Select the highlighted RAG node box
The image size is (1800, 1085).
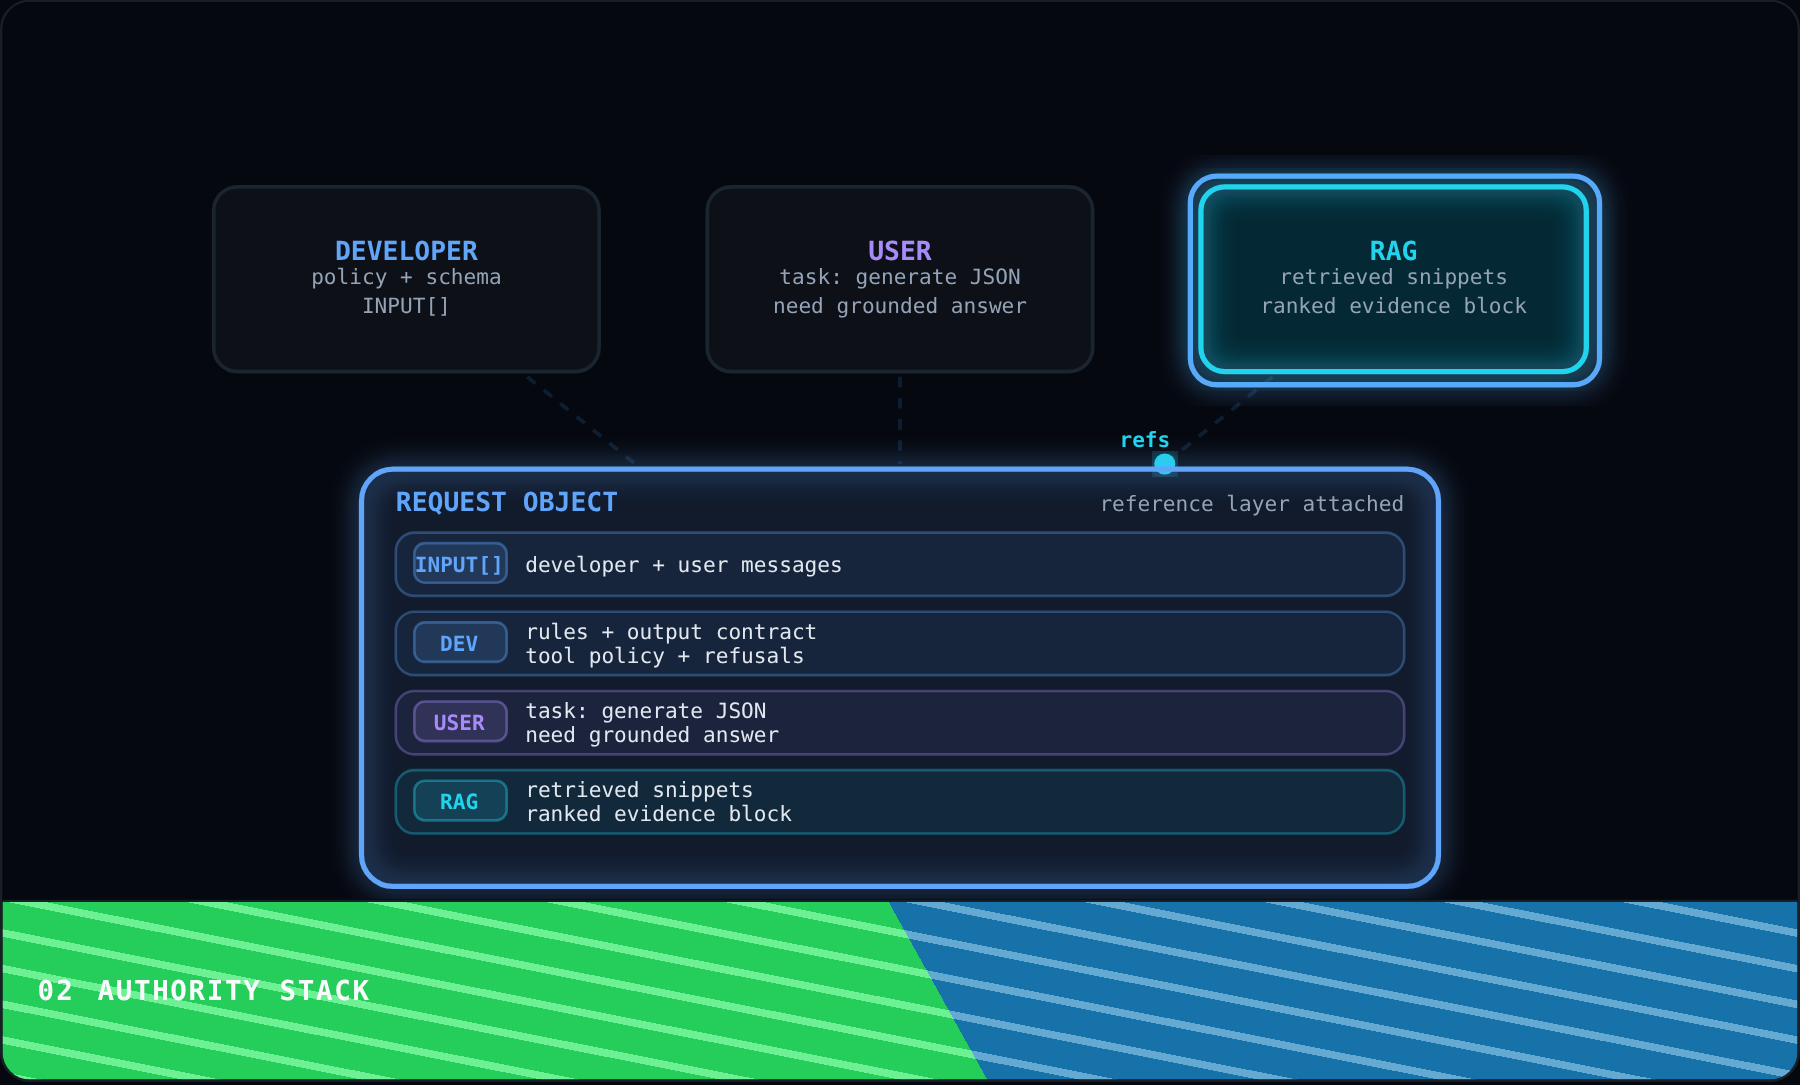click(x=1394, y=279)
